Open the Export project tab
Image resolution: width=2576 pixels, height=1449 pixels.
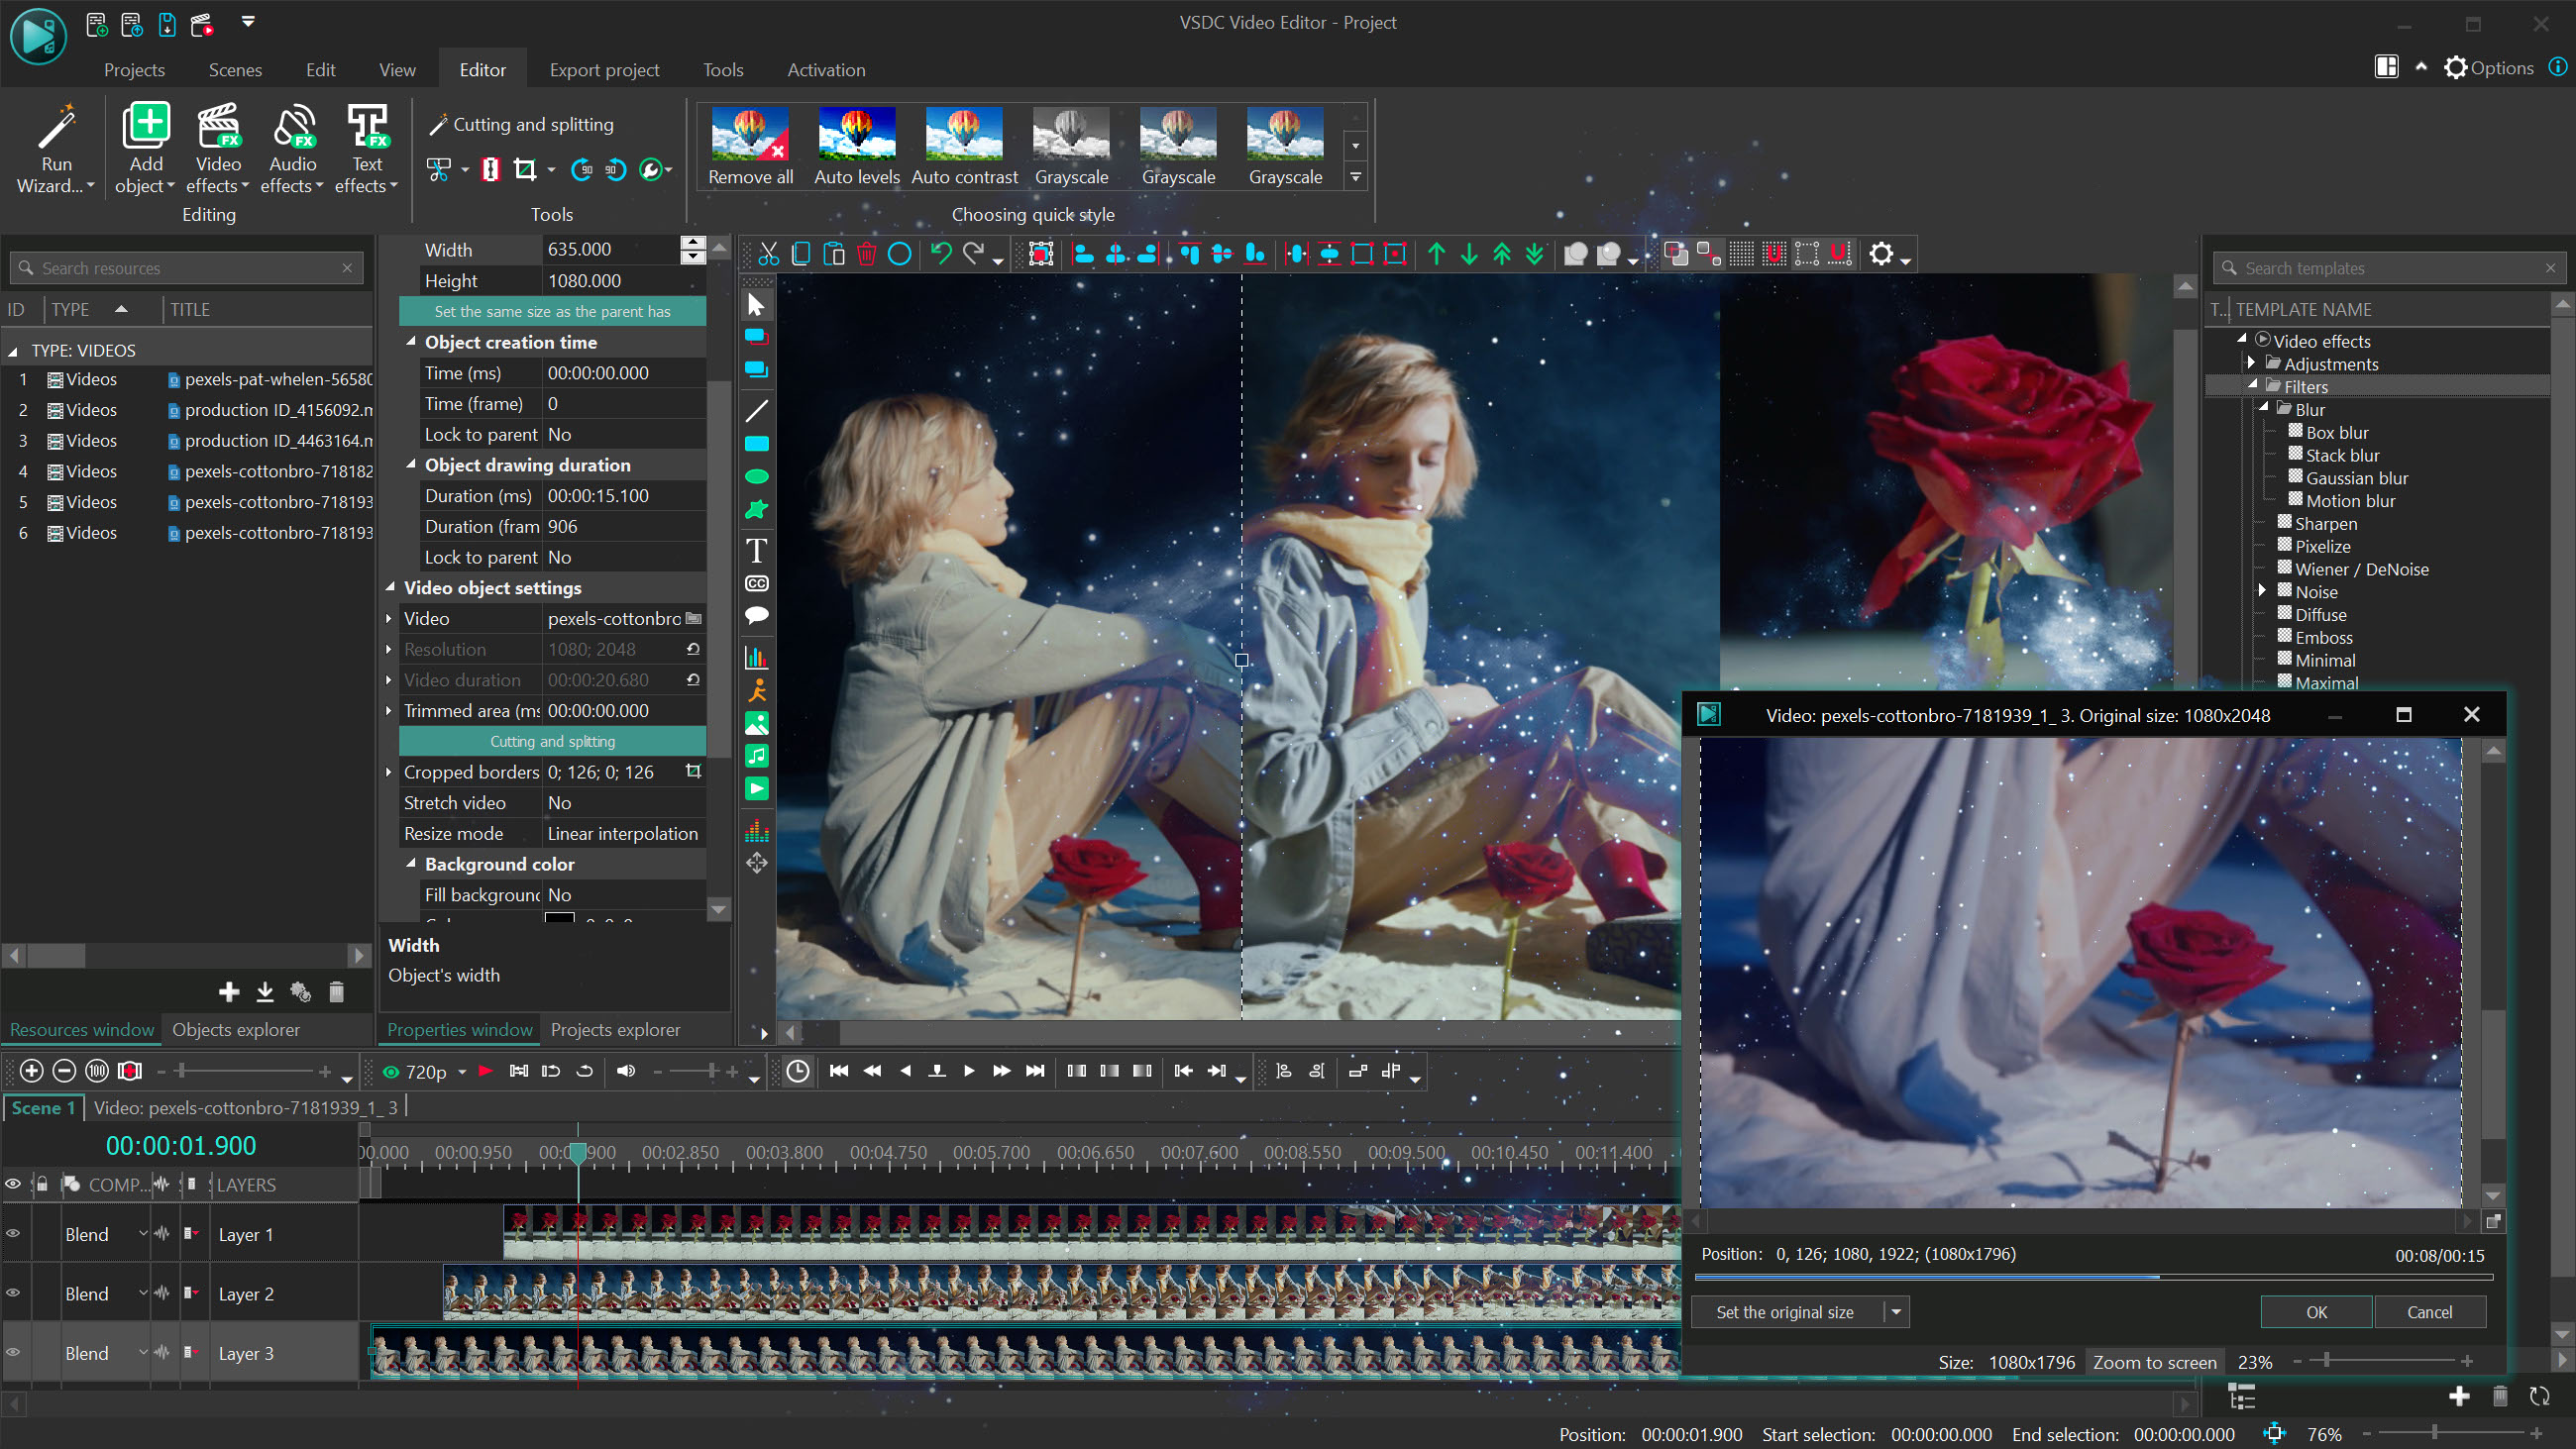[604, 70]
